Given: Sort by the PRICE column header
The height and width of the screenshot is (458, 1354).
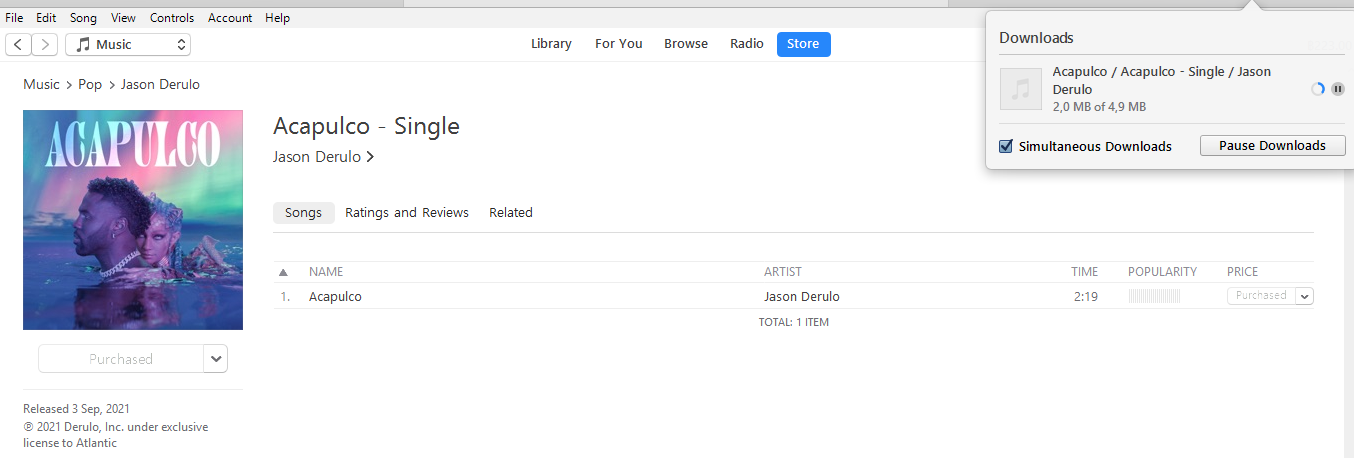Looking at the screenshot, I should [x=1243, y=272].
